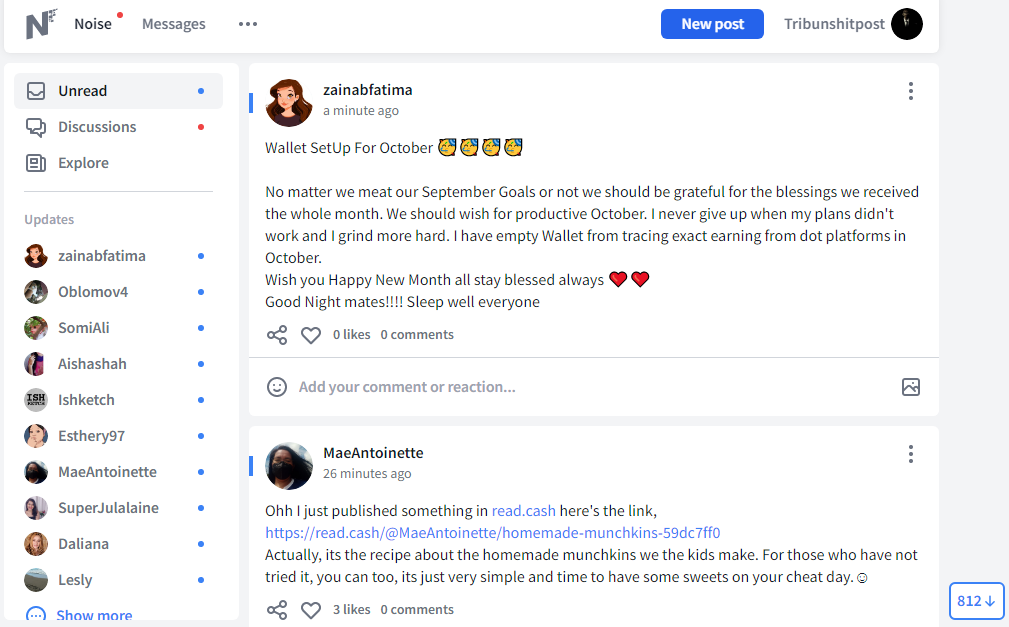Open options menu on MaeAntoinette's post
The width and height of the screenshot is (1009, 627).
click(x=911, y=454)
